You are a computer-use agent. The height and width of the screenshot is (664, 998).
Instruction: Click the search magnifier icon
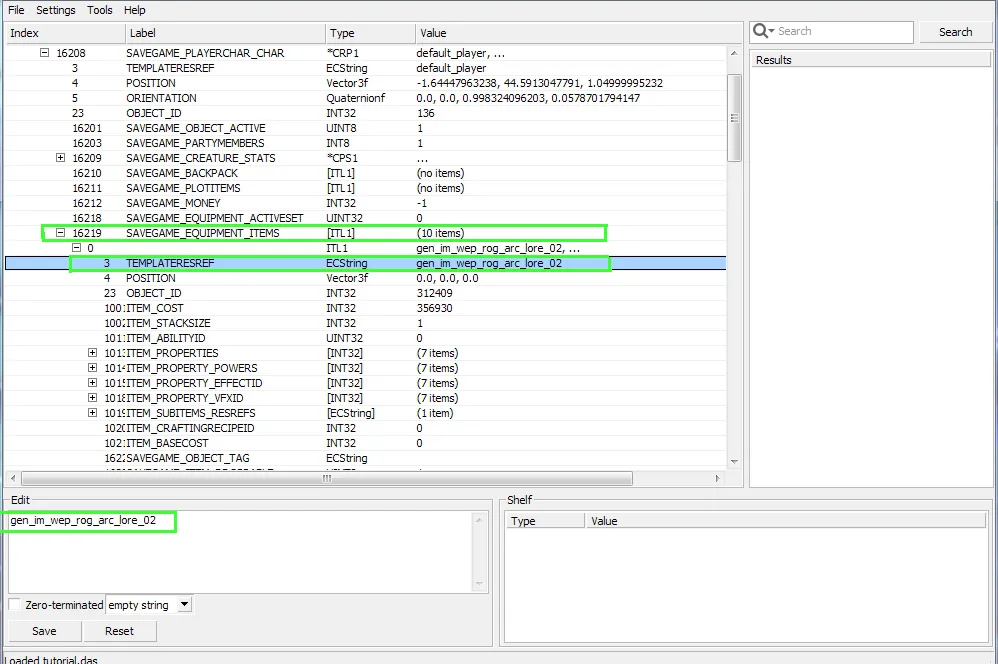tap(762, 31)
